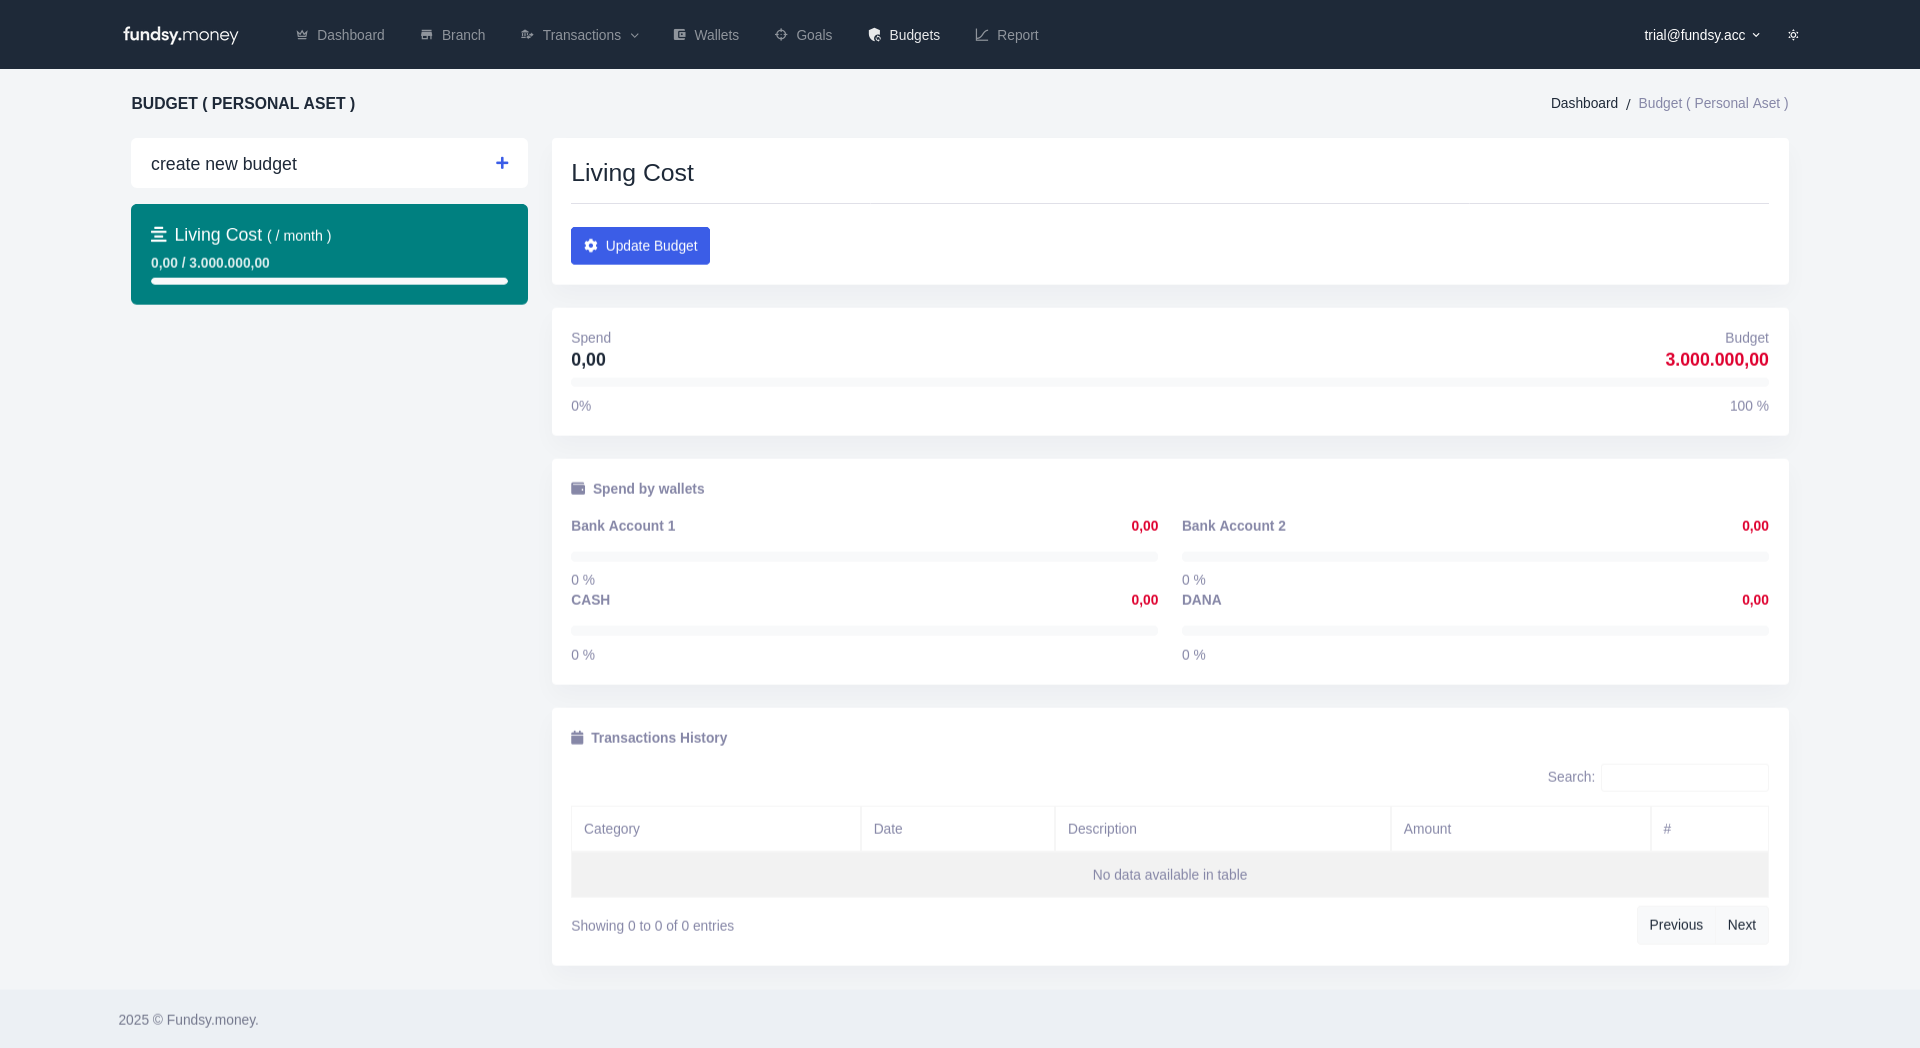Click the Living Cost budget progress bar
This screenshot has width=1920, height=1048.
(329, 282)
